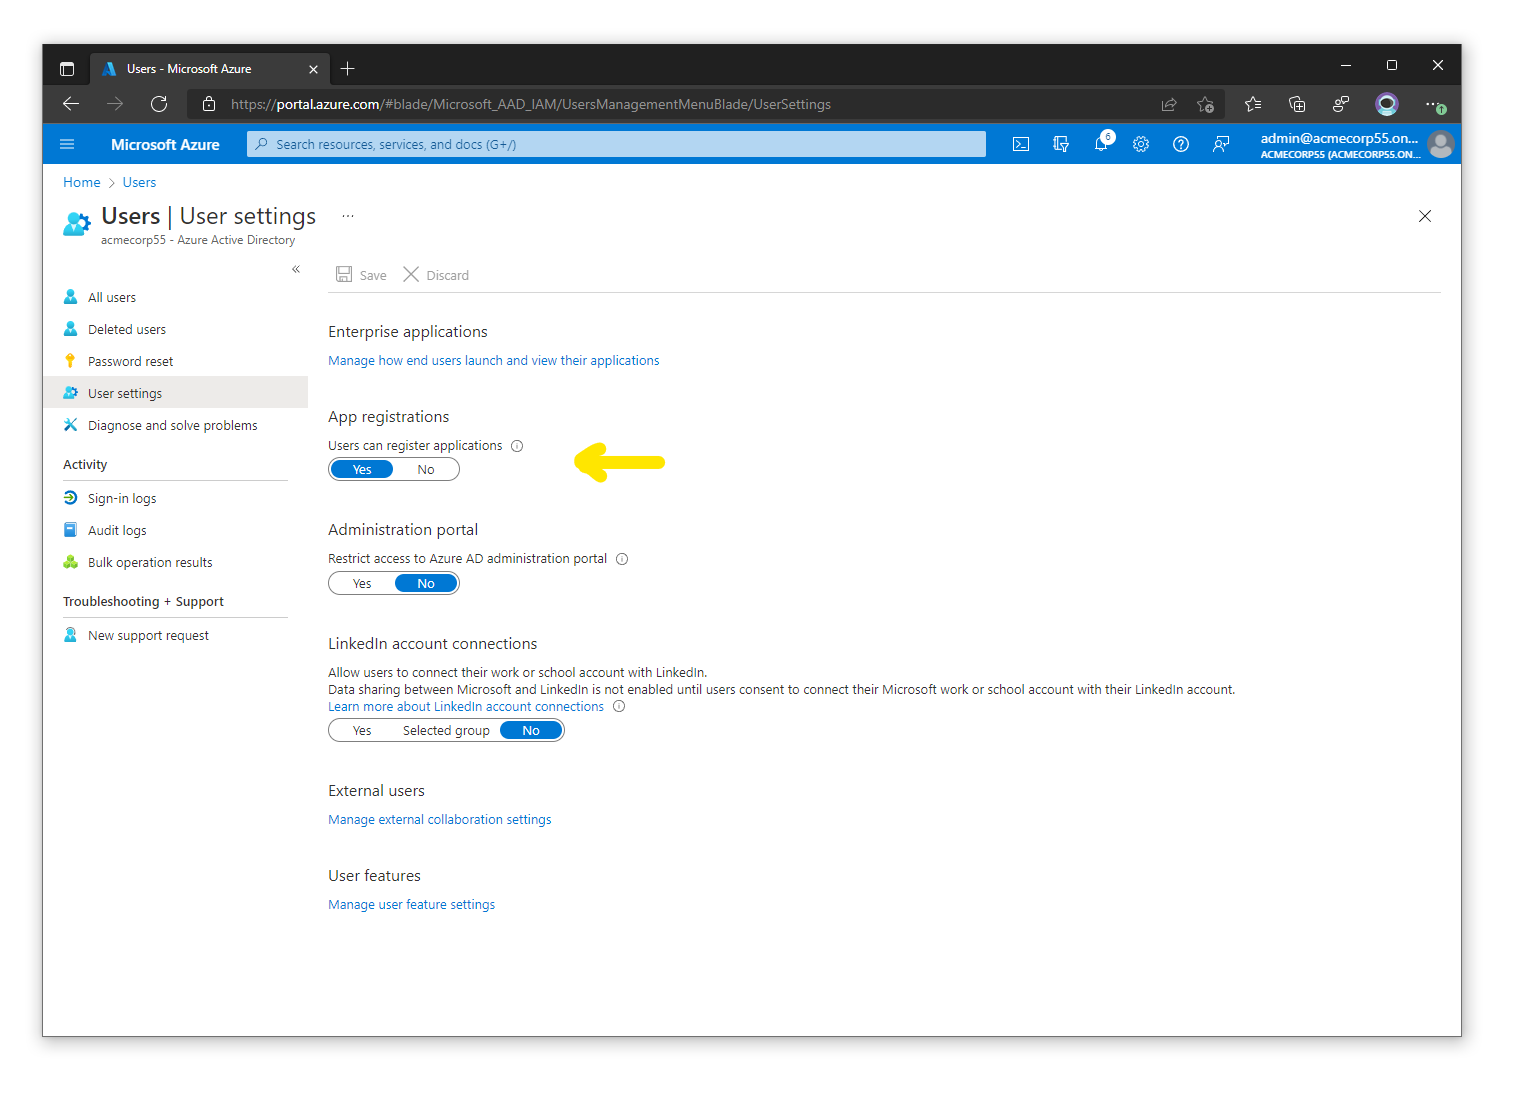
Task: Open the browser settings and more menu
Action: (x=1435, y=104)
